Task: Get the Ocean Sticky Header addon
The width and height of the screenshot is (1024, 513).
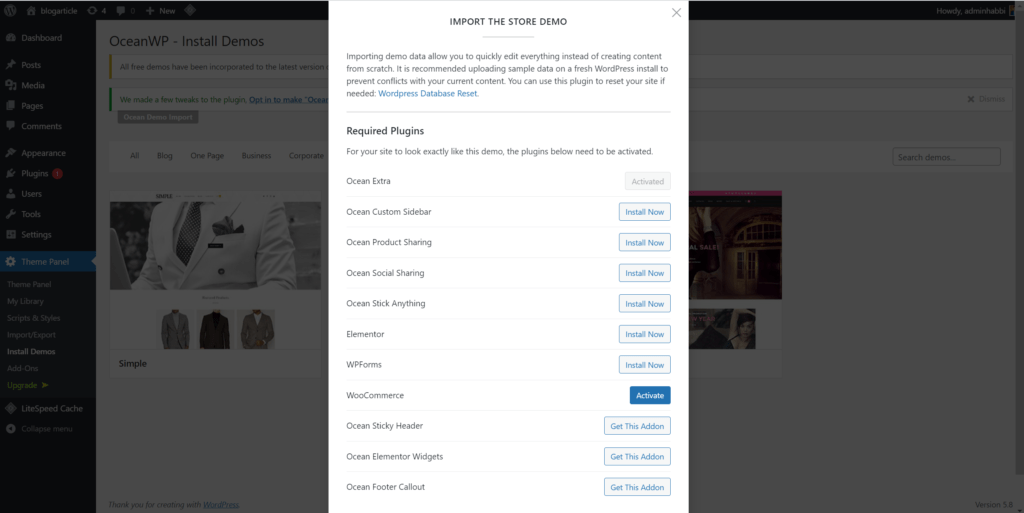Action: 637,426
